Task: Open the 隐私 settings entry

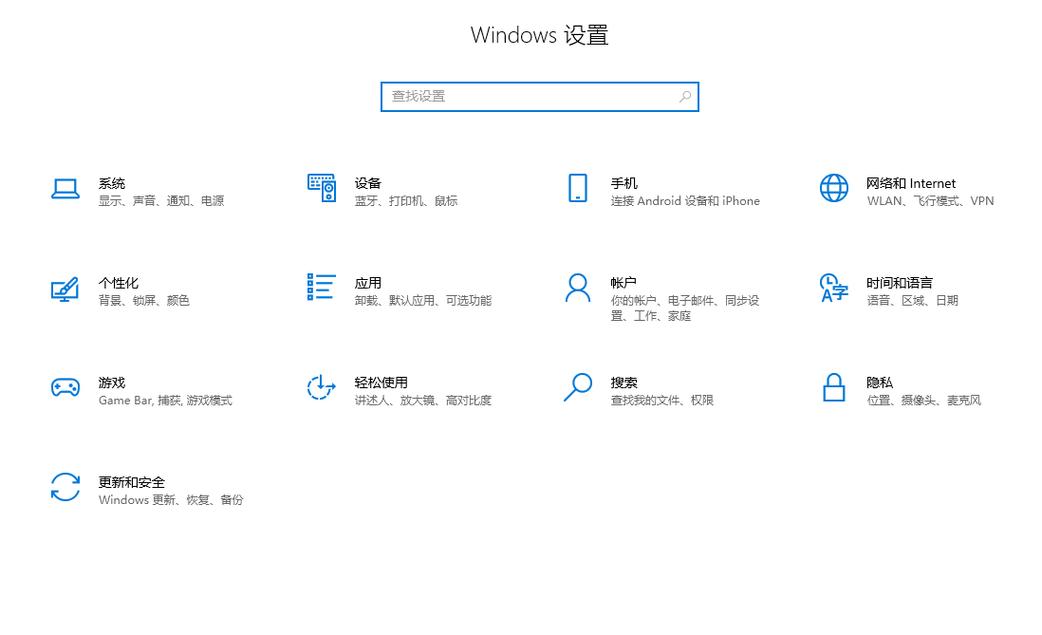Action: coord(877,382)
